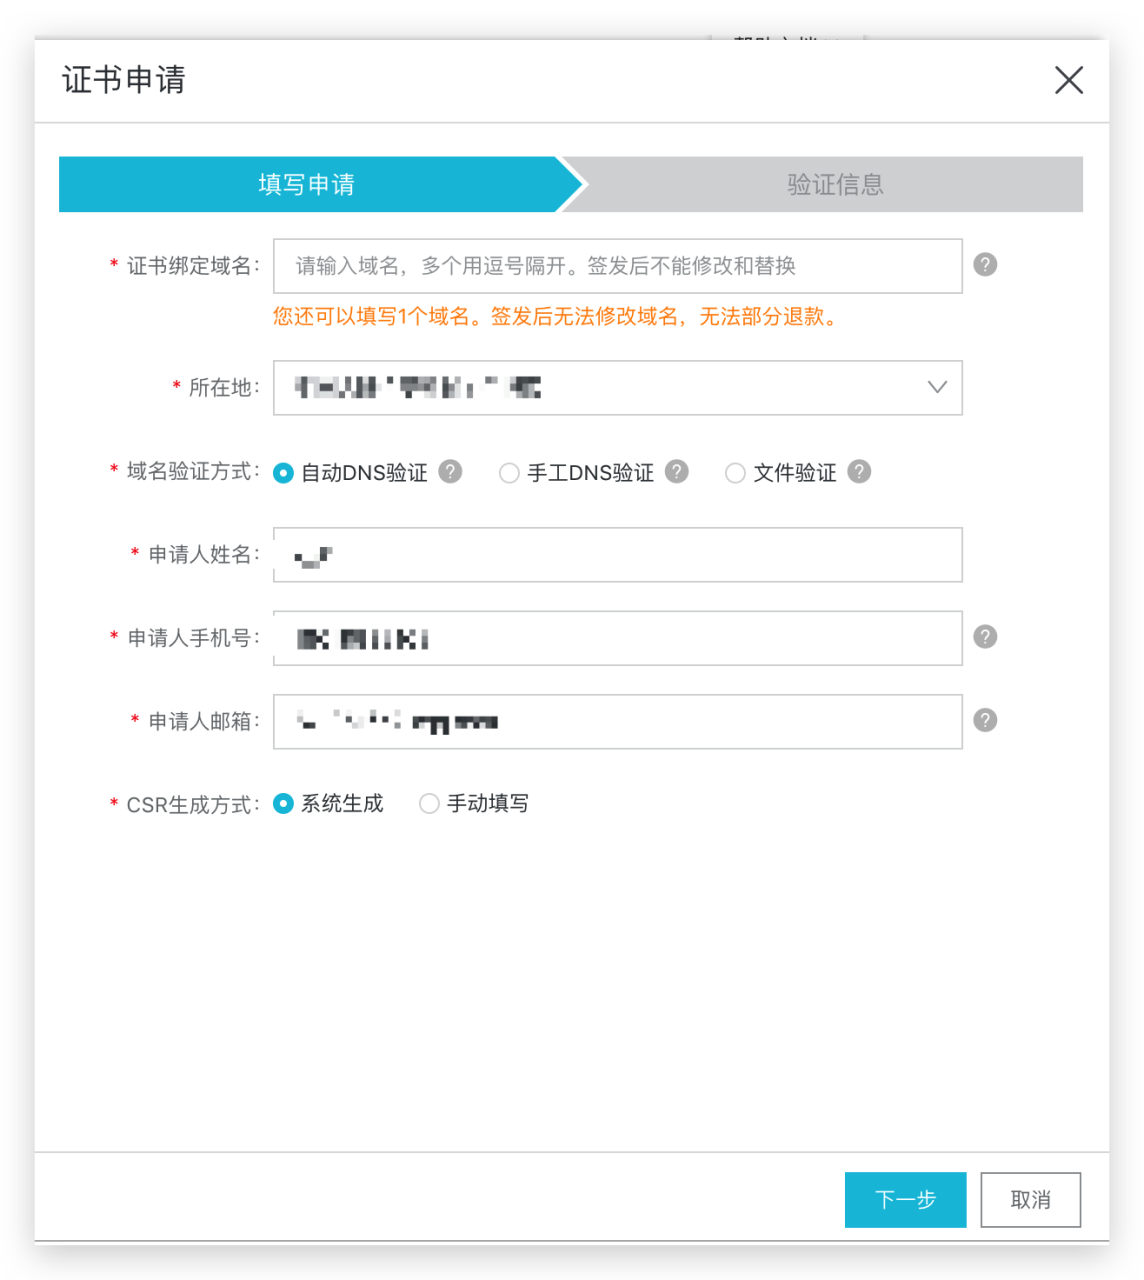Click help icon beside 自动DNS验证 option
This screenshot has height=1280, width=1144.
point(450,472)
